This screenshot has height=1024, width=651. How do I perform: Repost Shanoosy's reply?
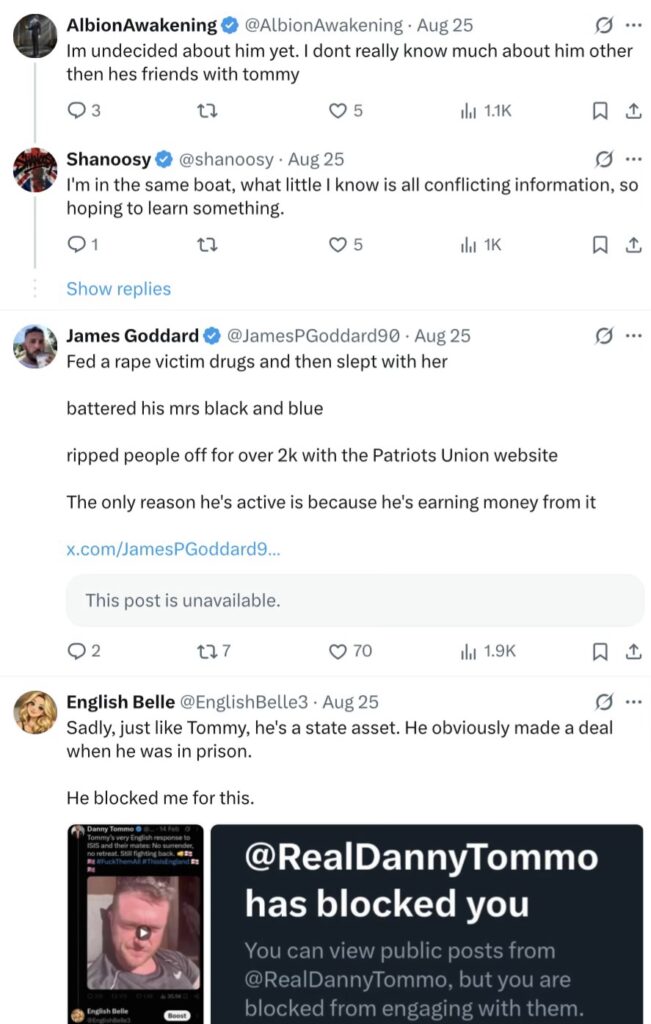pos(207,245)
